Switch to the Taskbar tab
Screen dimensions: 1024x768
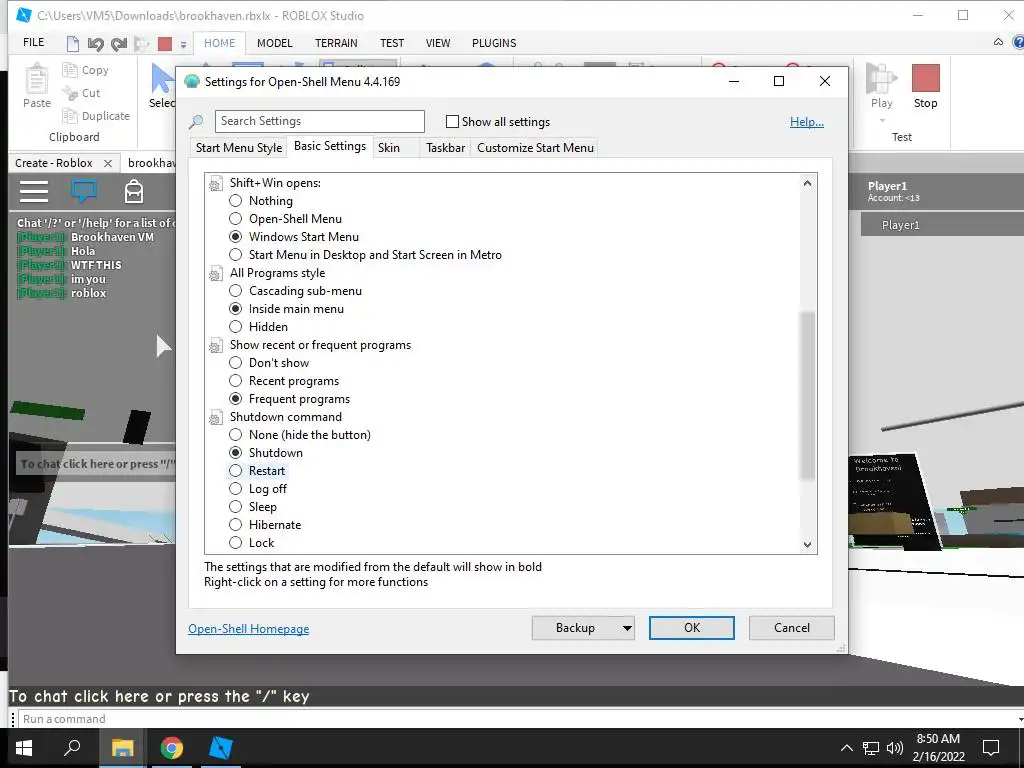click(445, 148)
